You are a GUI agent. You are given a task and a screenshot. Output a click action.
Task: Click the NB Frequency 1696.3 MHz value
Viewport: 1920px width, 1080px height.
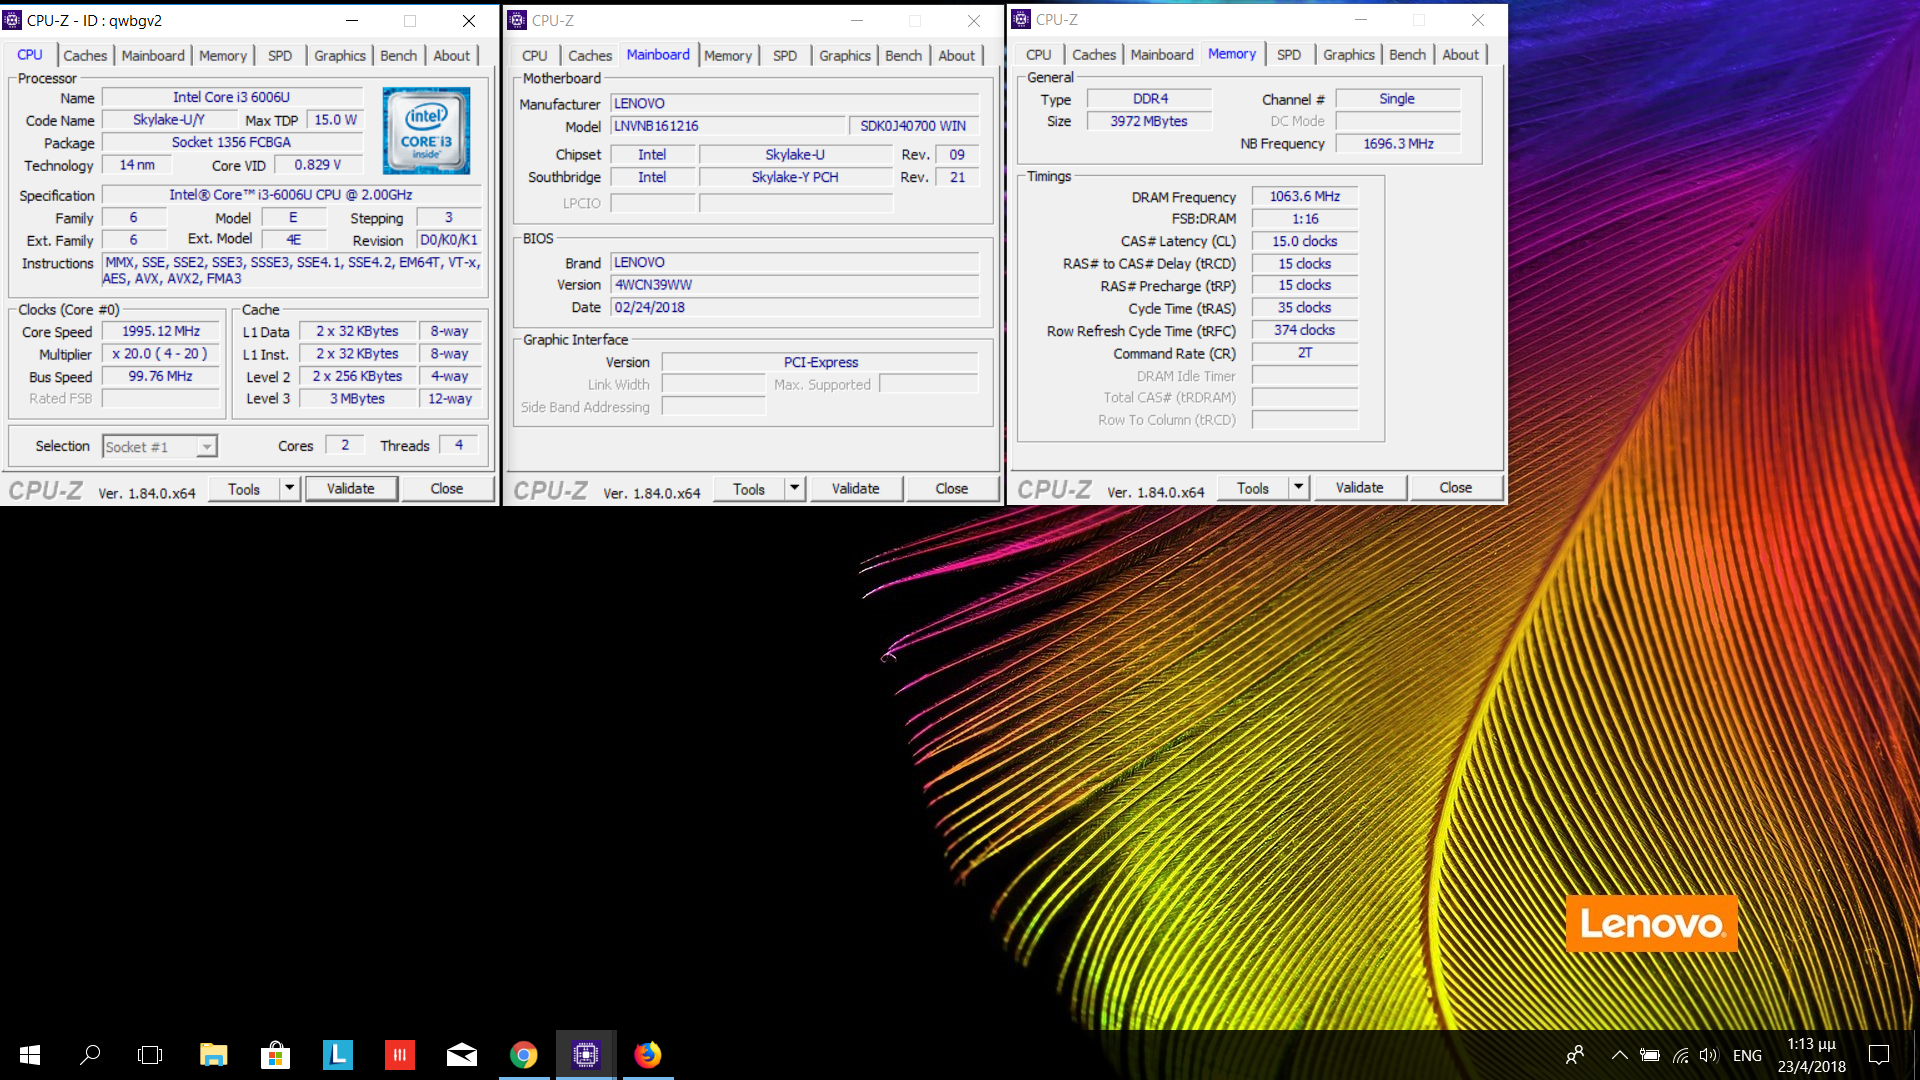(x=1398, y=143)
